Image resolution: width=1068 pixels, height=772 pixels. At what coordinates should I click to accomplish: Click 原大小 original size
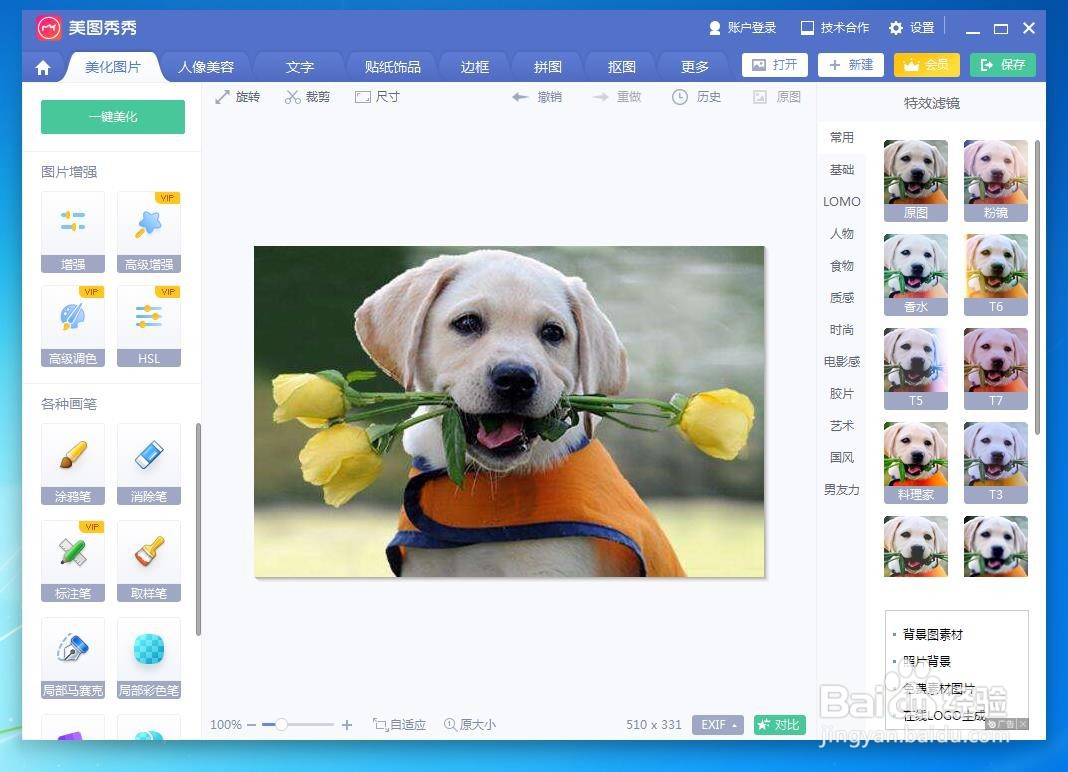coord(470,725)
